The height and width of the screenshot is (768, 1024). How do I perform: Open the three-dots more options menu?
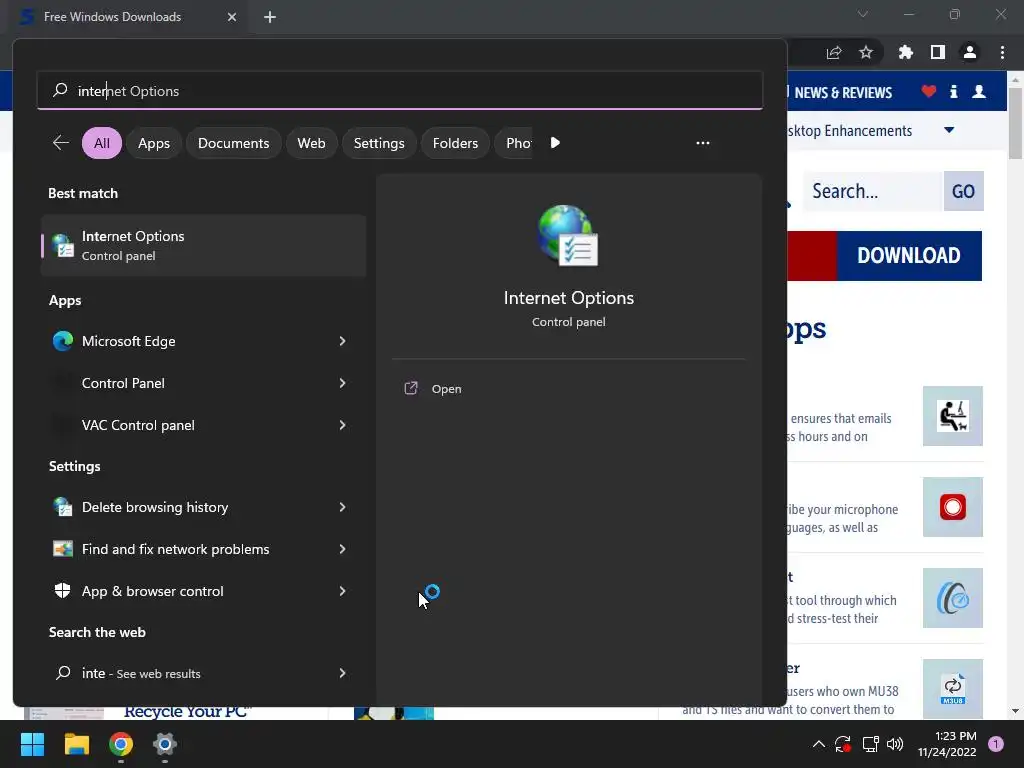coord(703,143)
